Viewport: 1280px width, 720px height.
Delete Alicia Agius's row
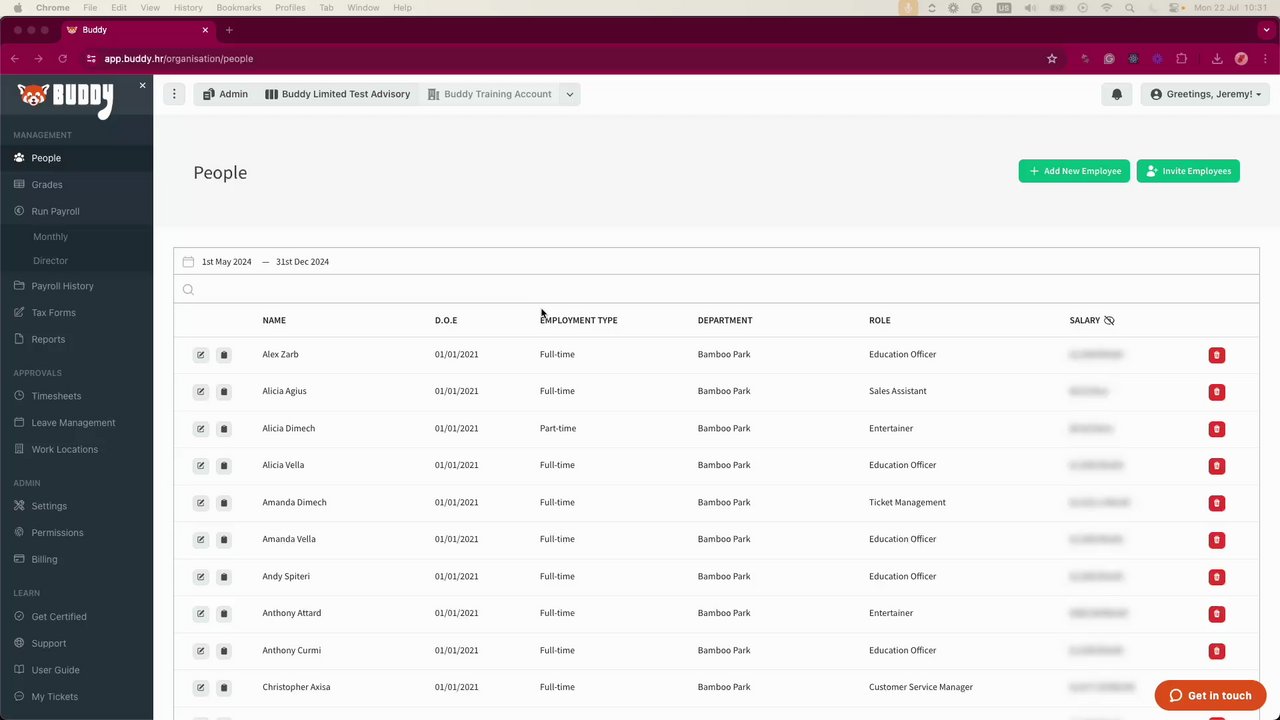click(1217, 392)
